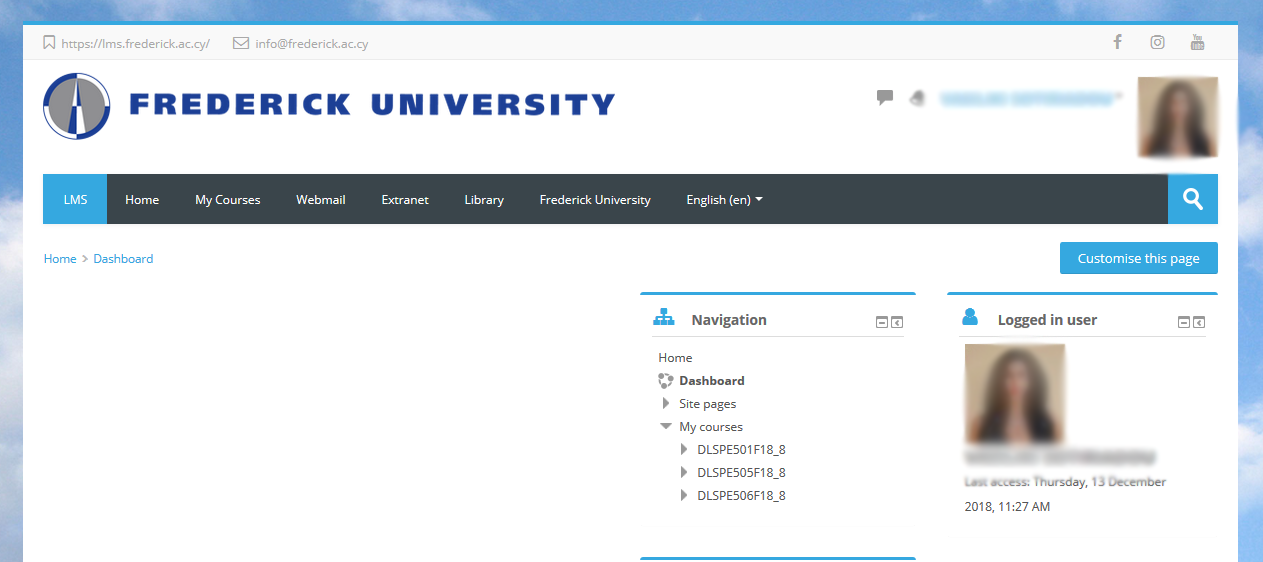Screen dimensions: 1263x562
Task: Open the https://lms.frederick.ac.cy/ link
Action: pos(135,43)
